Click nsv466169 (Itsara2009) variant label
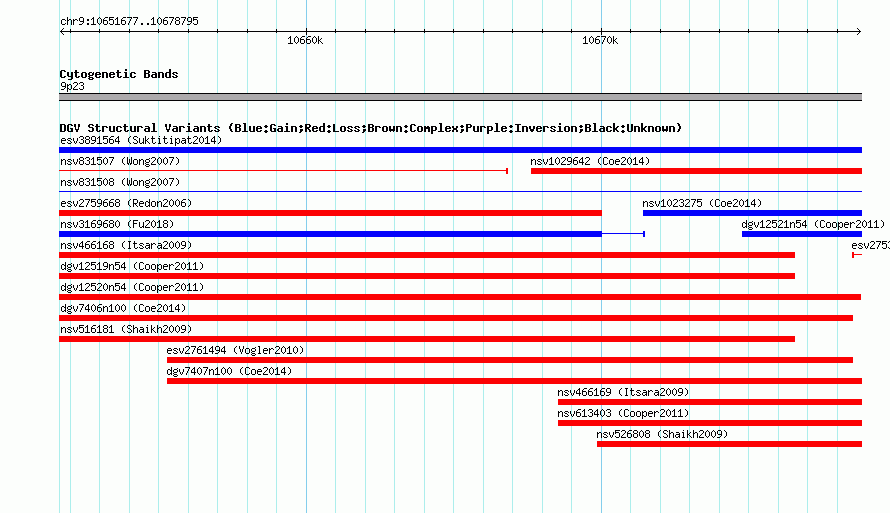 tap(623, 392)
